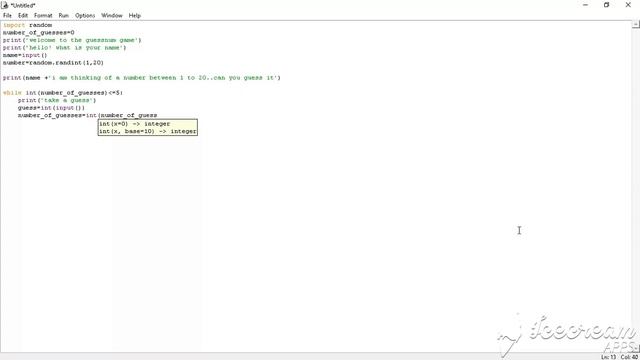Click the 'Ln: 13' status bar entry
The height and width of the screenshot is (360, 640).
(608, 357)
